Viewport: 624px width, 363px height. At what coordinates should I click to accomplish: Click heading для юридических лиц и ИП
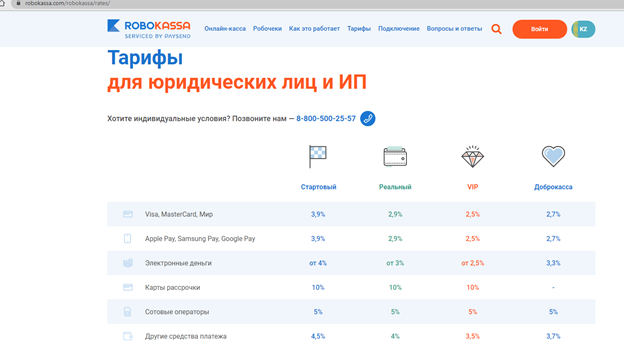237,82
